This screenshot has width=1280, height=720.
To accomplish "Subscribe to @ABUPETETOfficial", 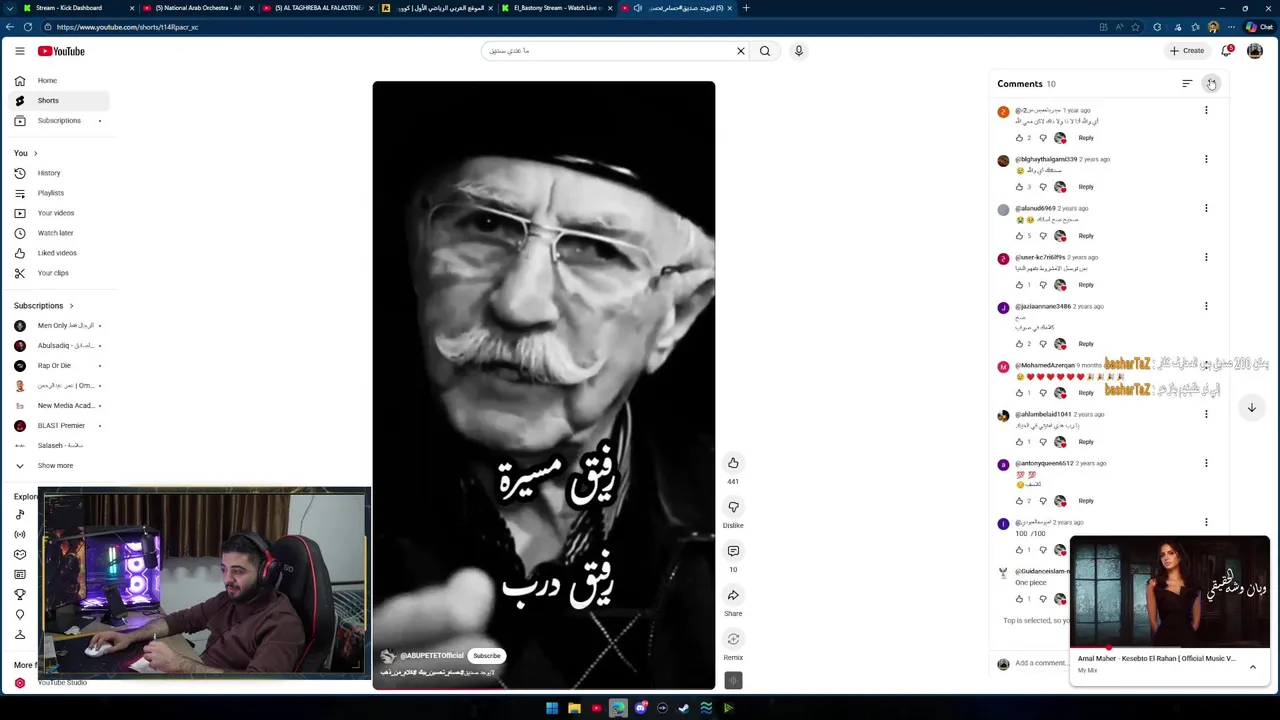I will pyautogui.click(x=487, y=656).
